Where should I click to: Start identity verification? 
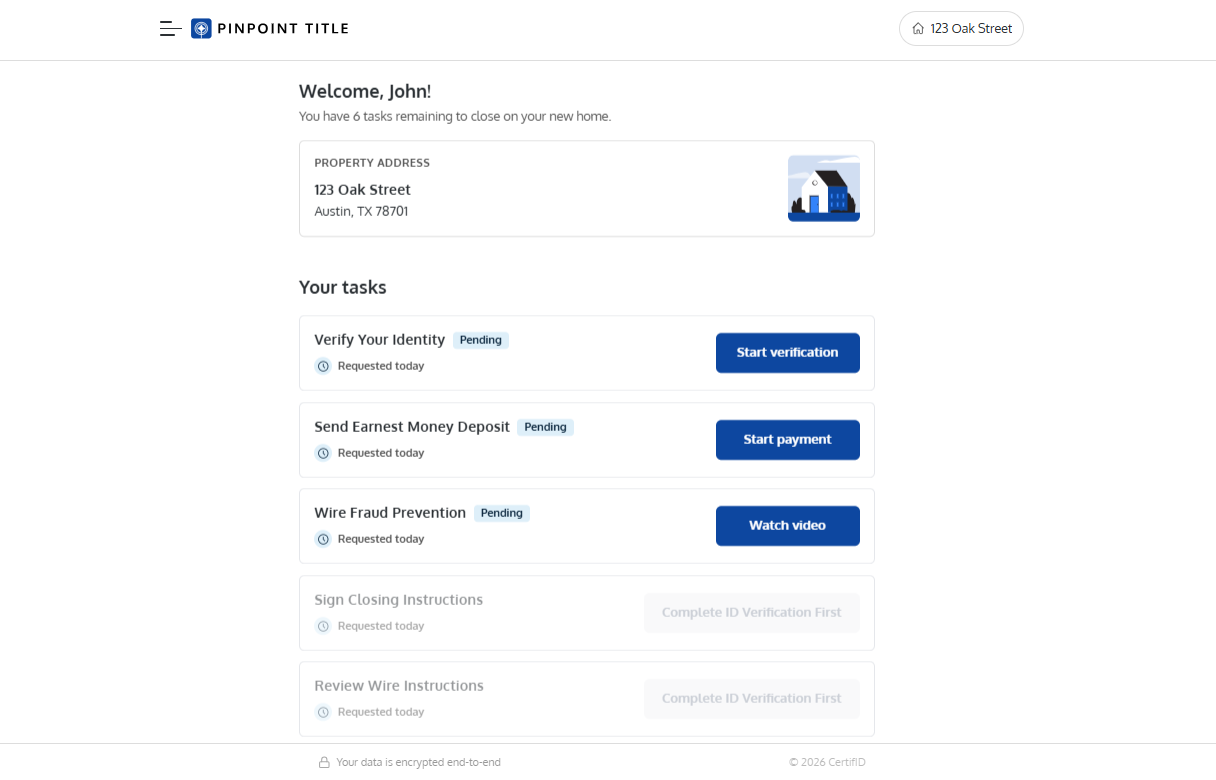(788, 353)
